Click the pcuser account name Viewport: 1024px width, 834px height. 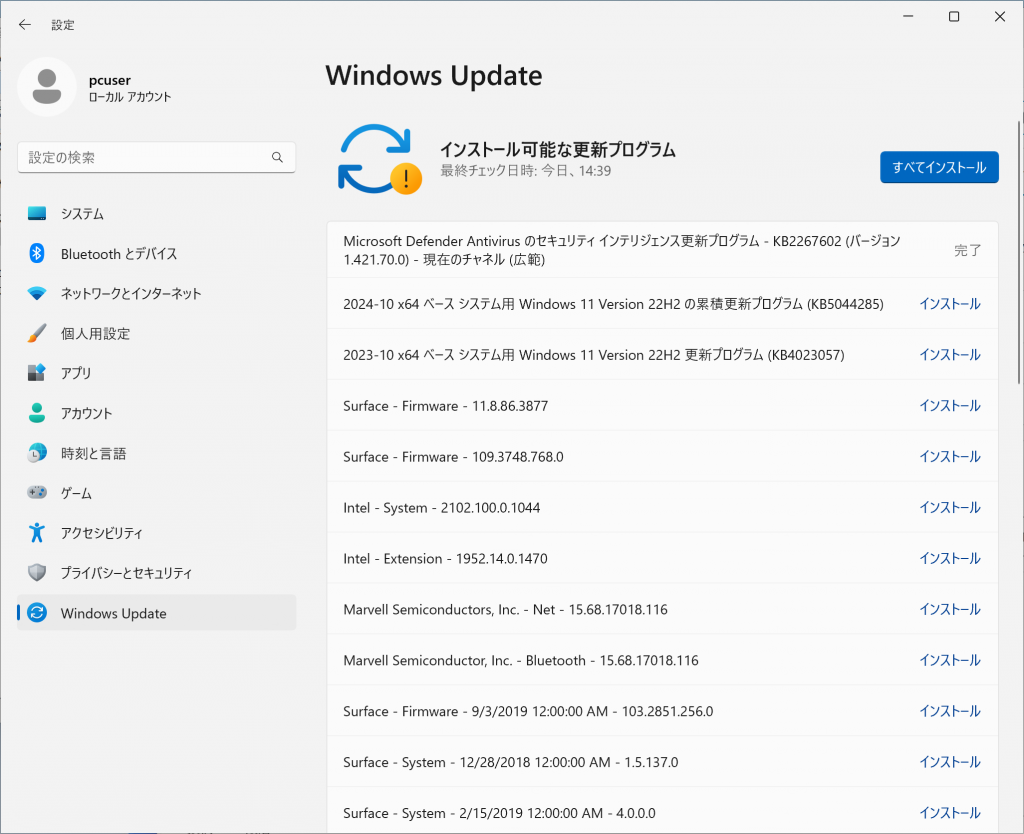coord(110,80)
